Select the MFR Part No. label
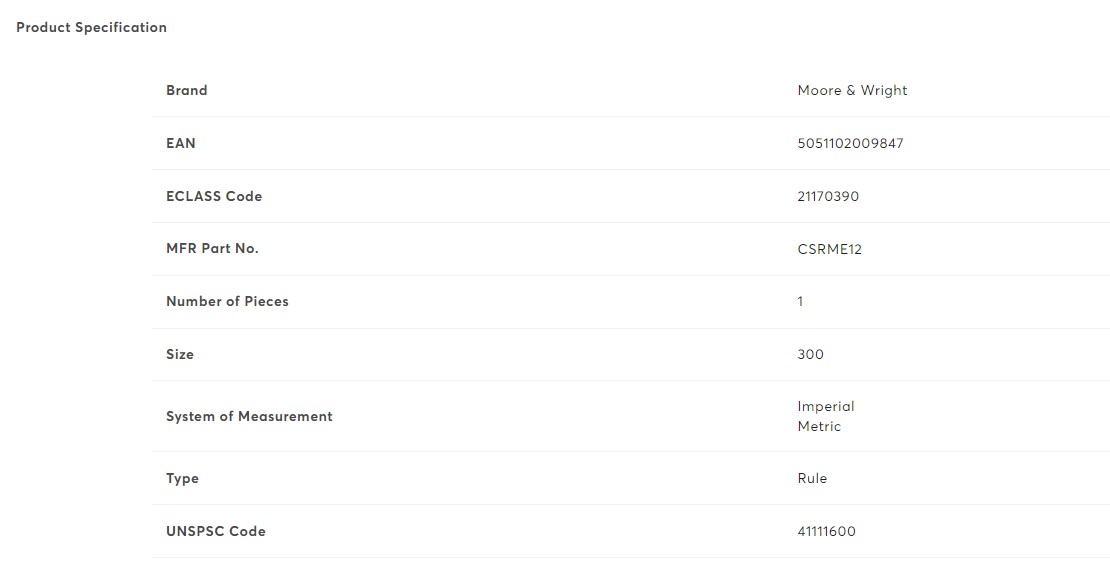 coord(212,249)
